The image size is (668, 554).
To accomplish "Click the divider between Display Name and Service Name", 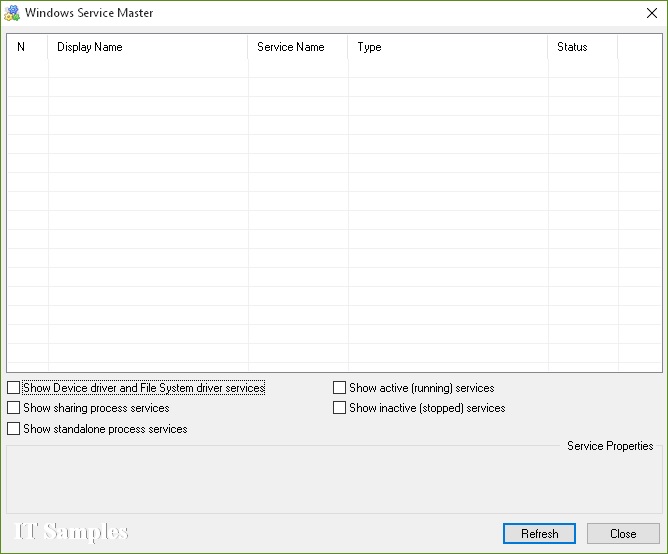I will pyautogui.click(x=248, y=47).
